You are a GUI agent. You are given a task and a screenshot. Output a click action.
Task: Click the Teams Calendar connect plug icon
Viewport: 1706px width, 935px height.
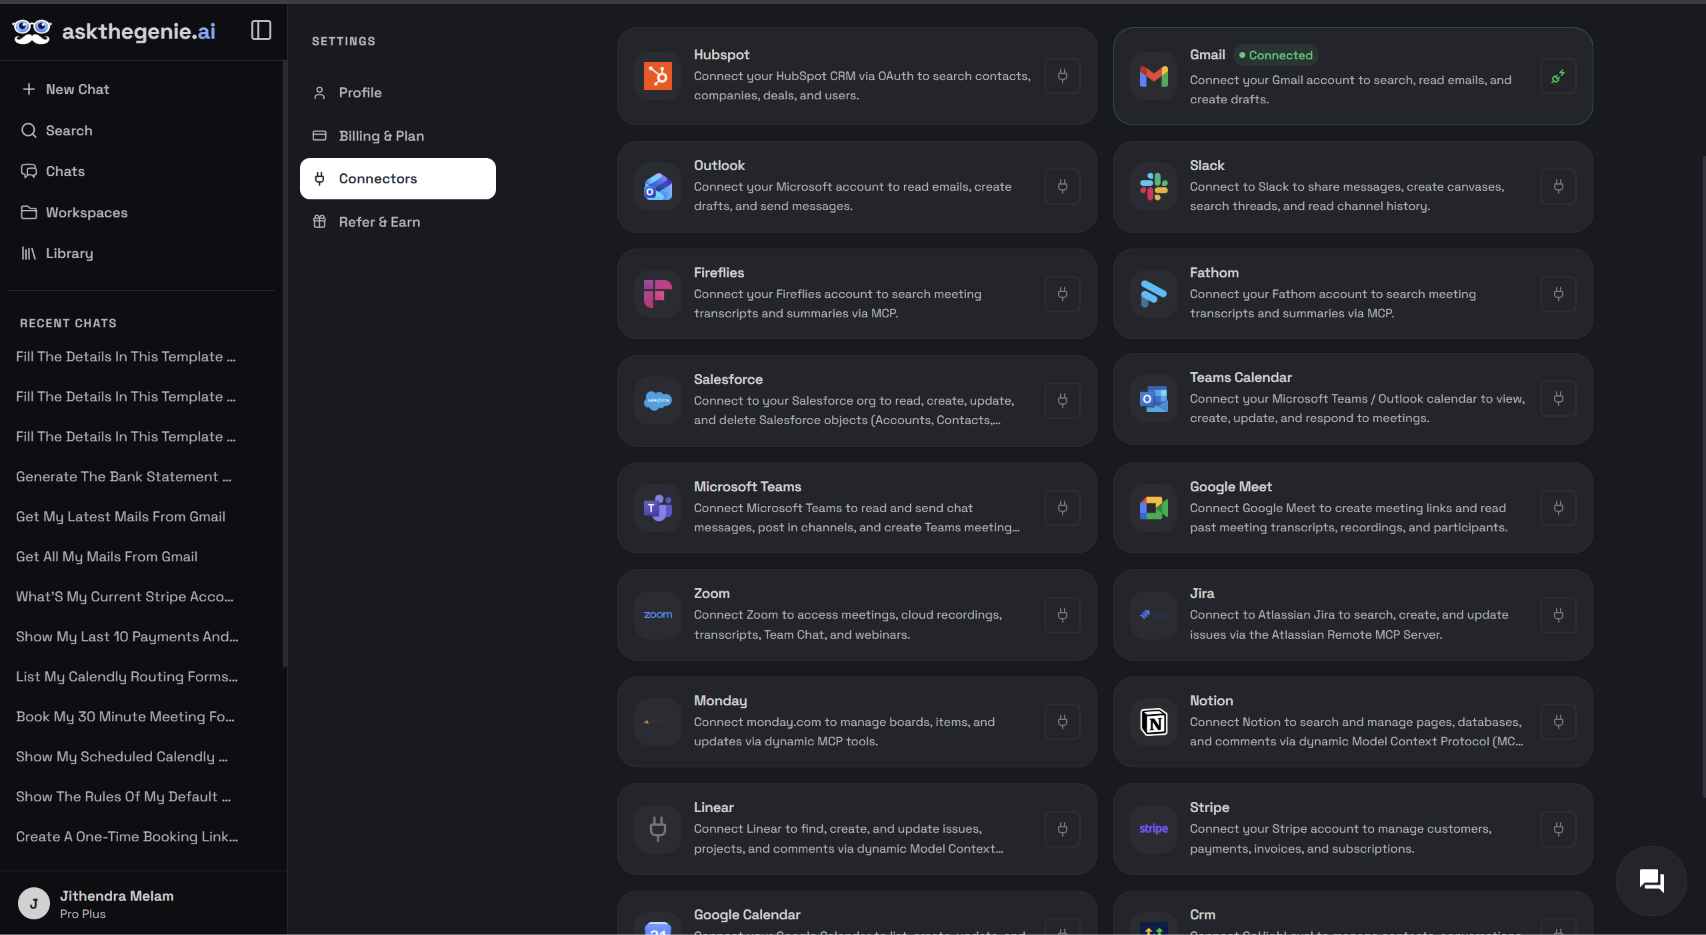click(x=1558, y=398)
